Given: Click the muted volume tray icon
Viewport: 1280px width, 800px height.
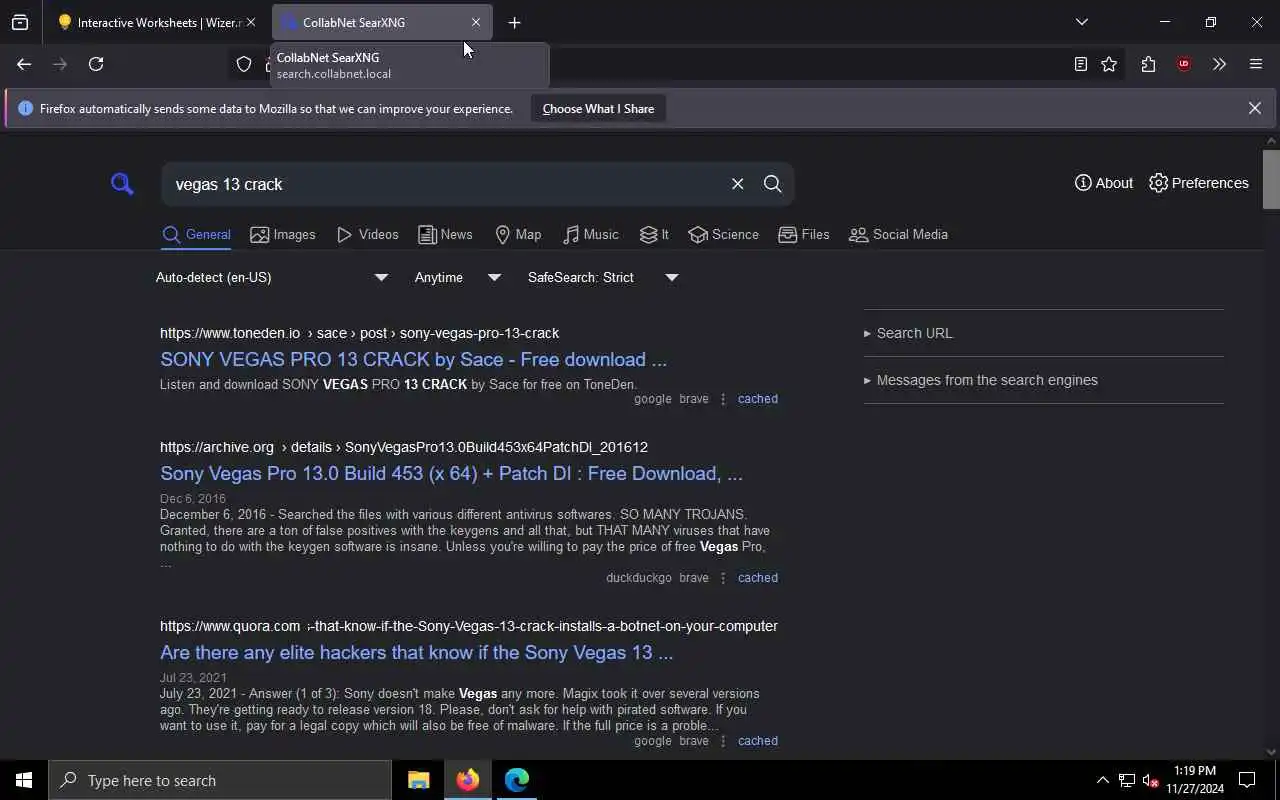Looking at the screenshot, I should tap(1150, 780).
